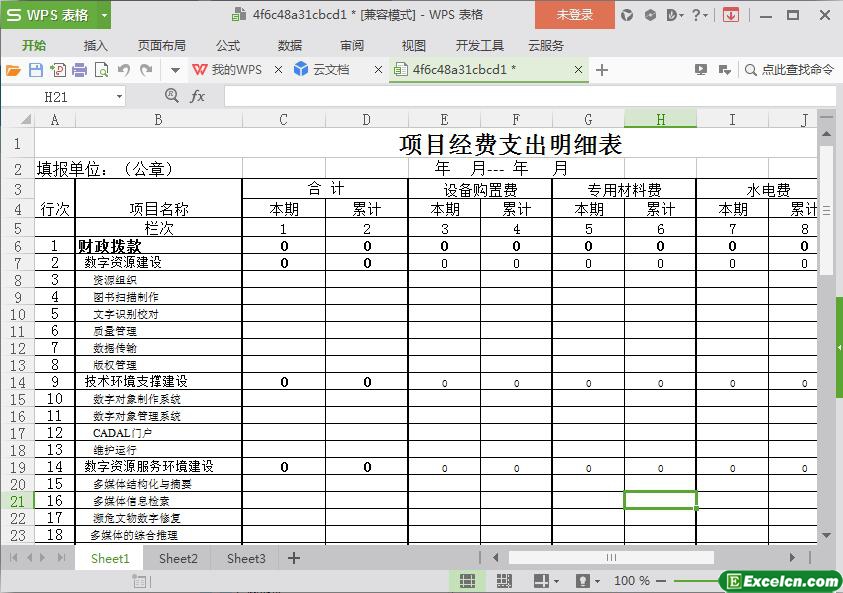The height and width of the screenshot is (593, 843).
Task: Open the WPS 表格 application menu dropdown
Action: click(104, 16)
